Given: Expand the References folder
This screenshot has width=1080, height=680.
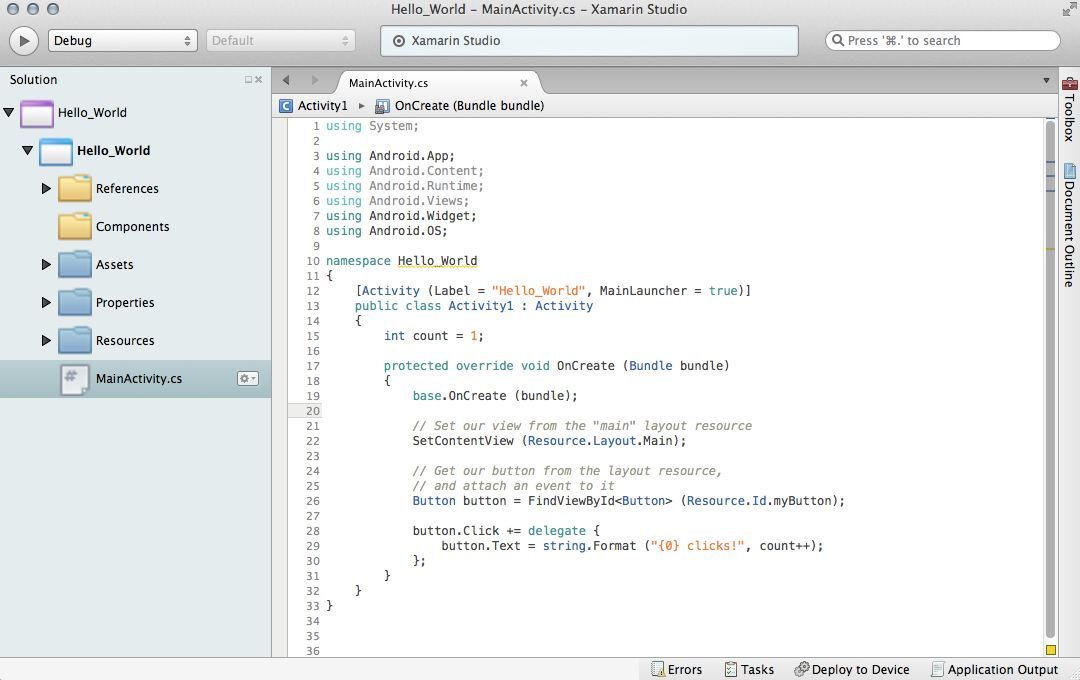Looking at the screenshot, I should click(45, 188).
